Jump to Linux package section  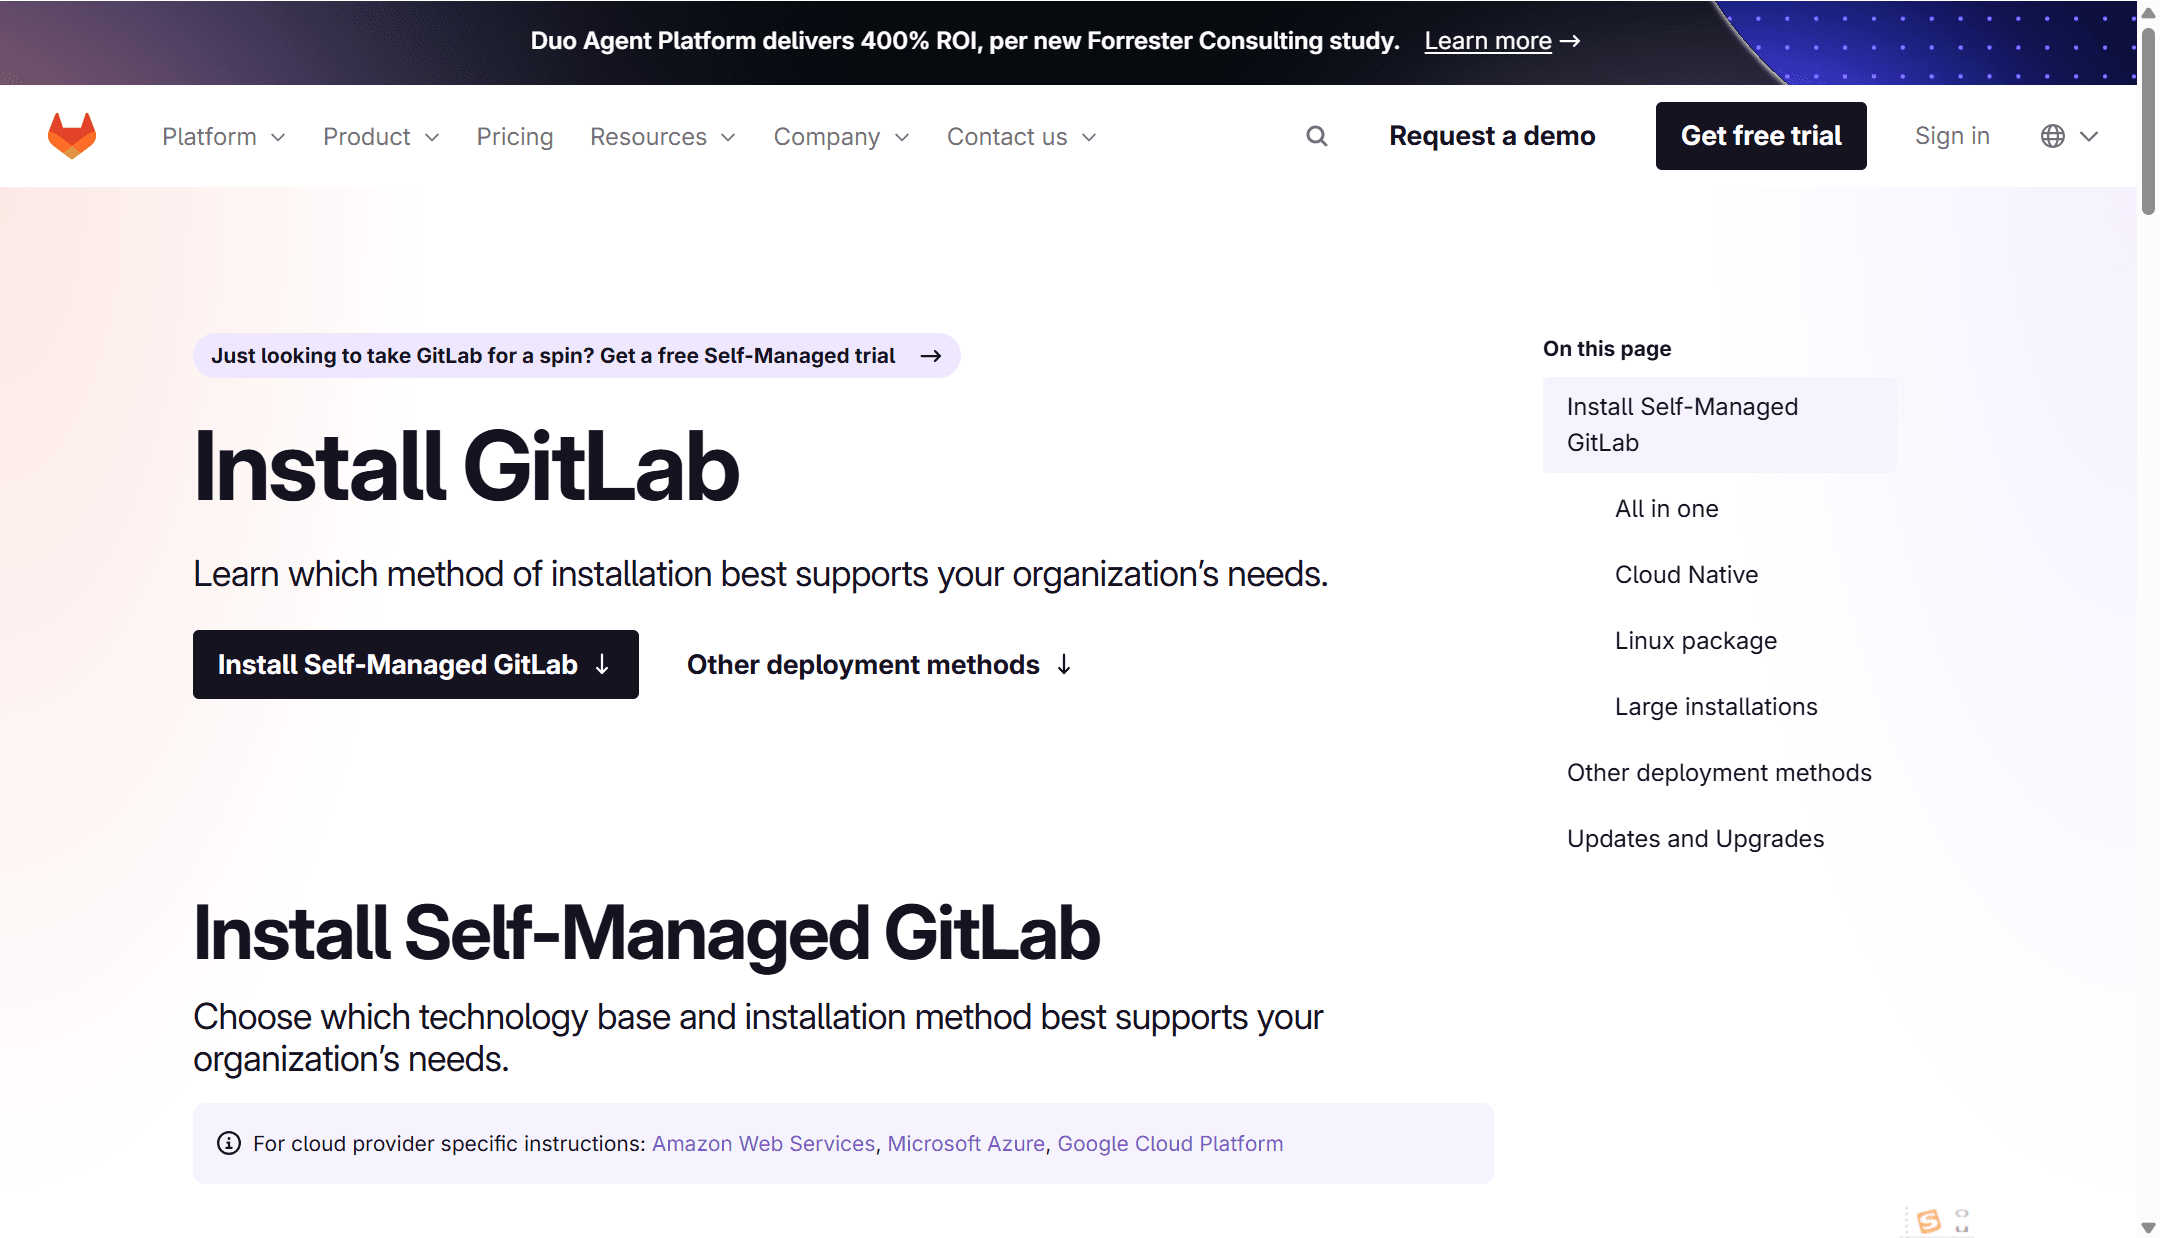1696,641
